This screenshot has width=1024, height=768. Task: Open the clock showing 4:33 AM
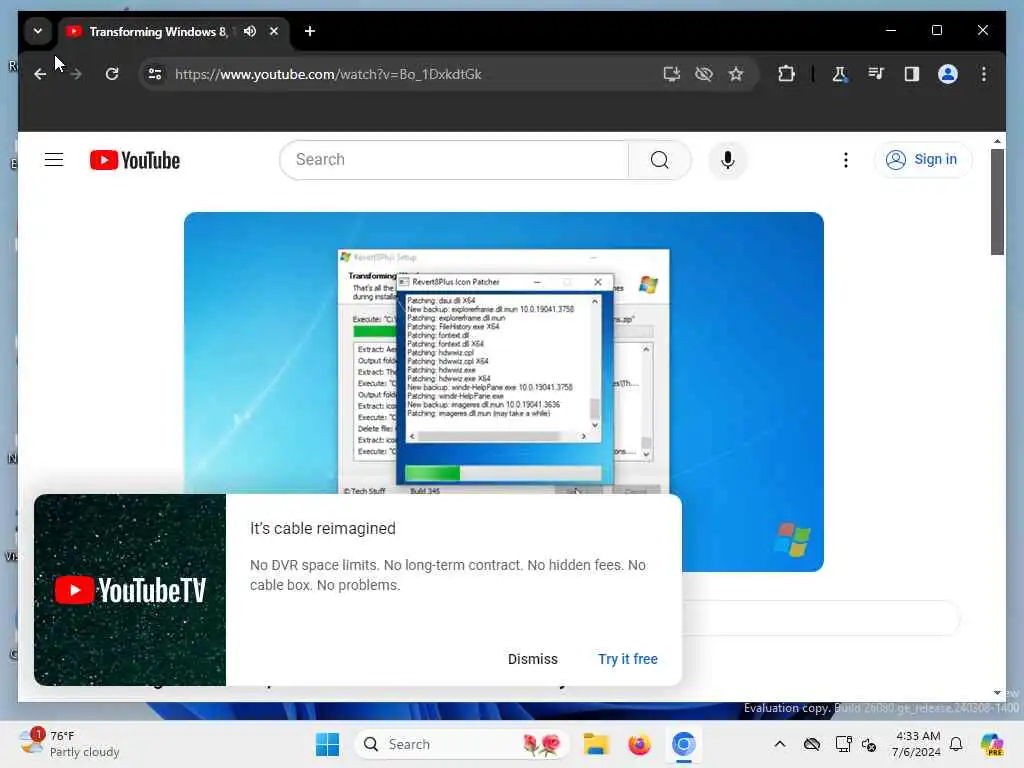[x=918, y=744]
